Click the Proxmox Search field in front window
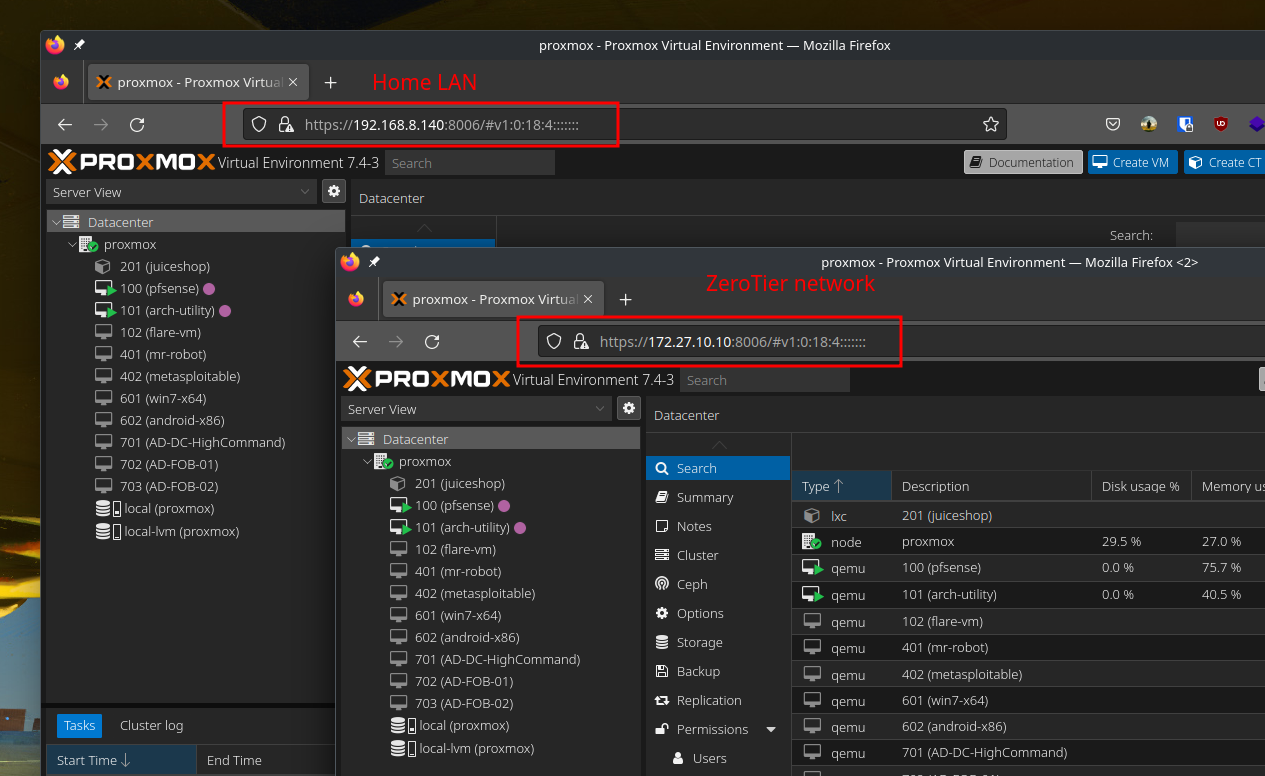 tap(765, 380)
